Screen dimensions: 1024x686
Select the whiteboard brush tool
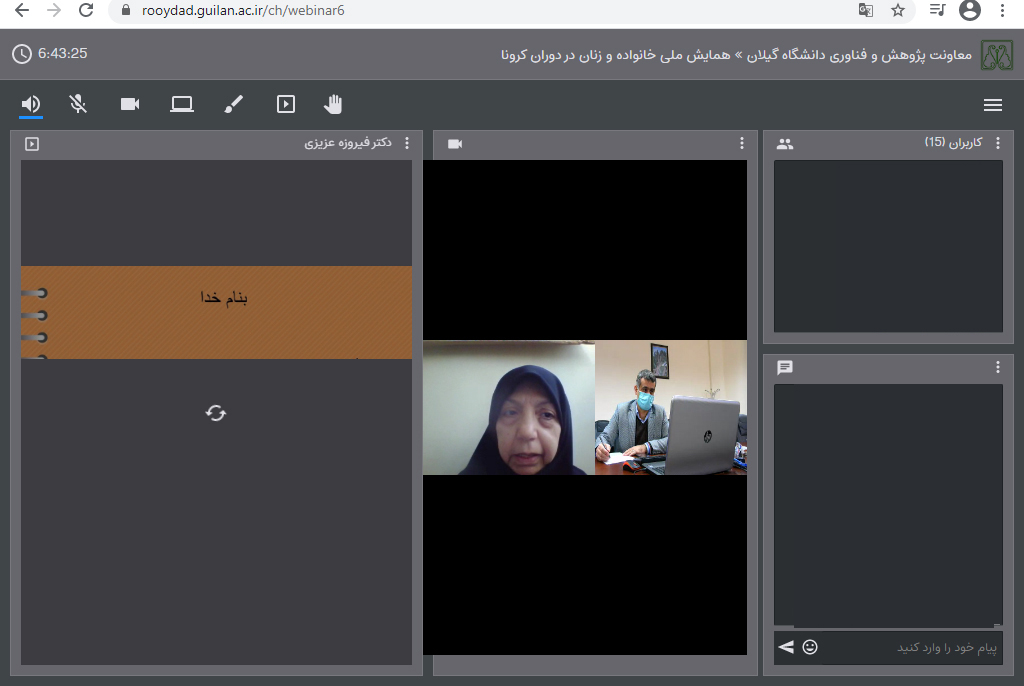coord(233,104)
